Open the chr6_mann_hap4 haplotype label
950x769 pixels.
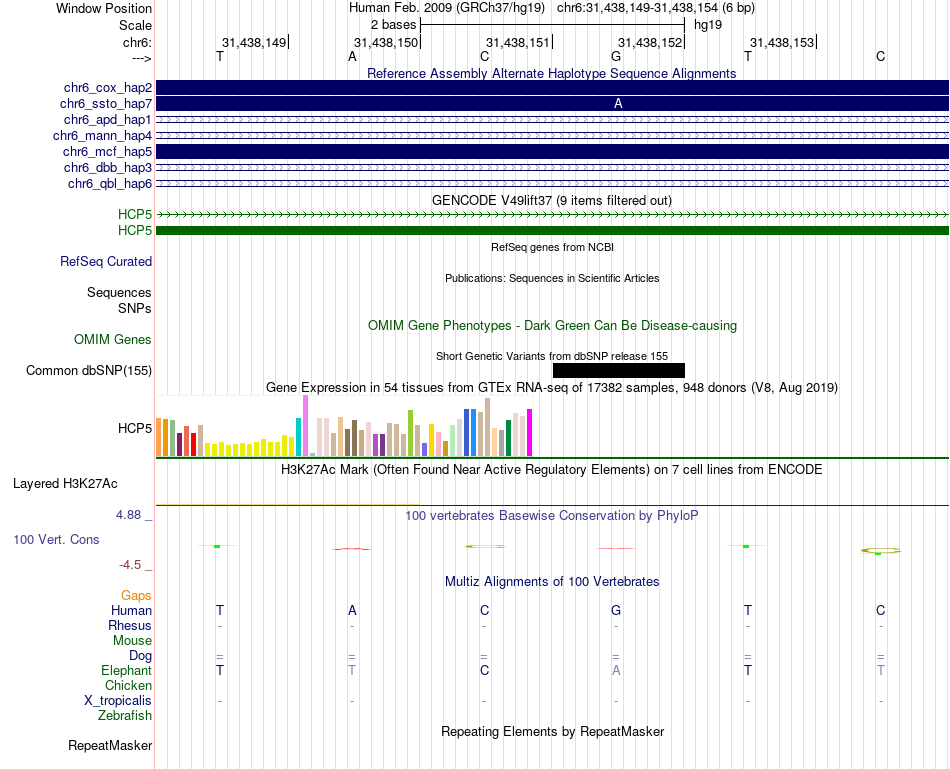102,136
